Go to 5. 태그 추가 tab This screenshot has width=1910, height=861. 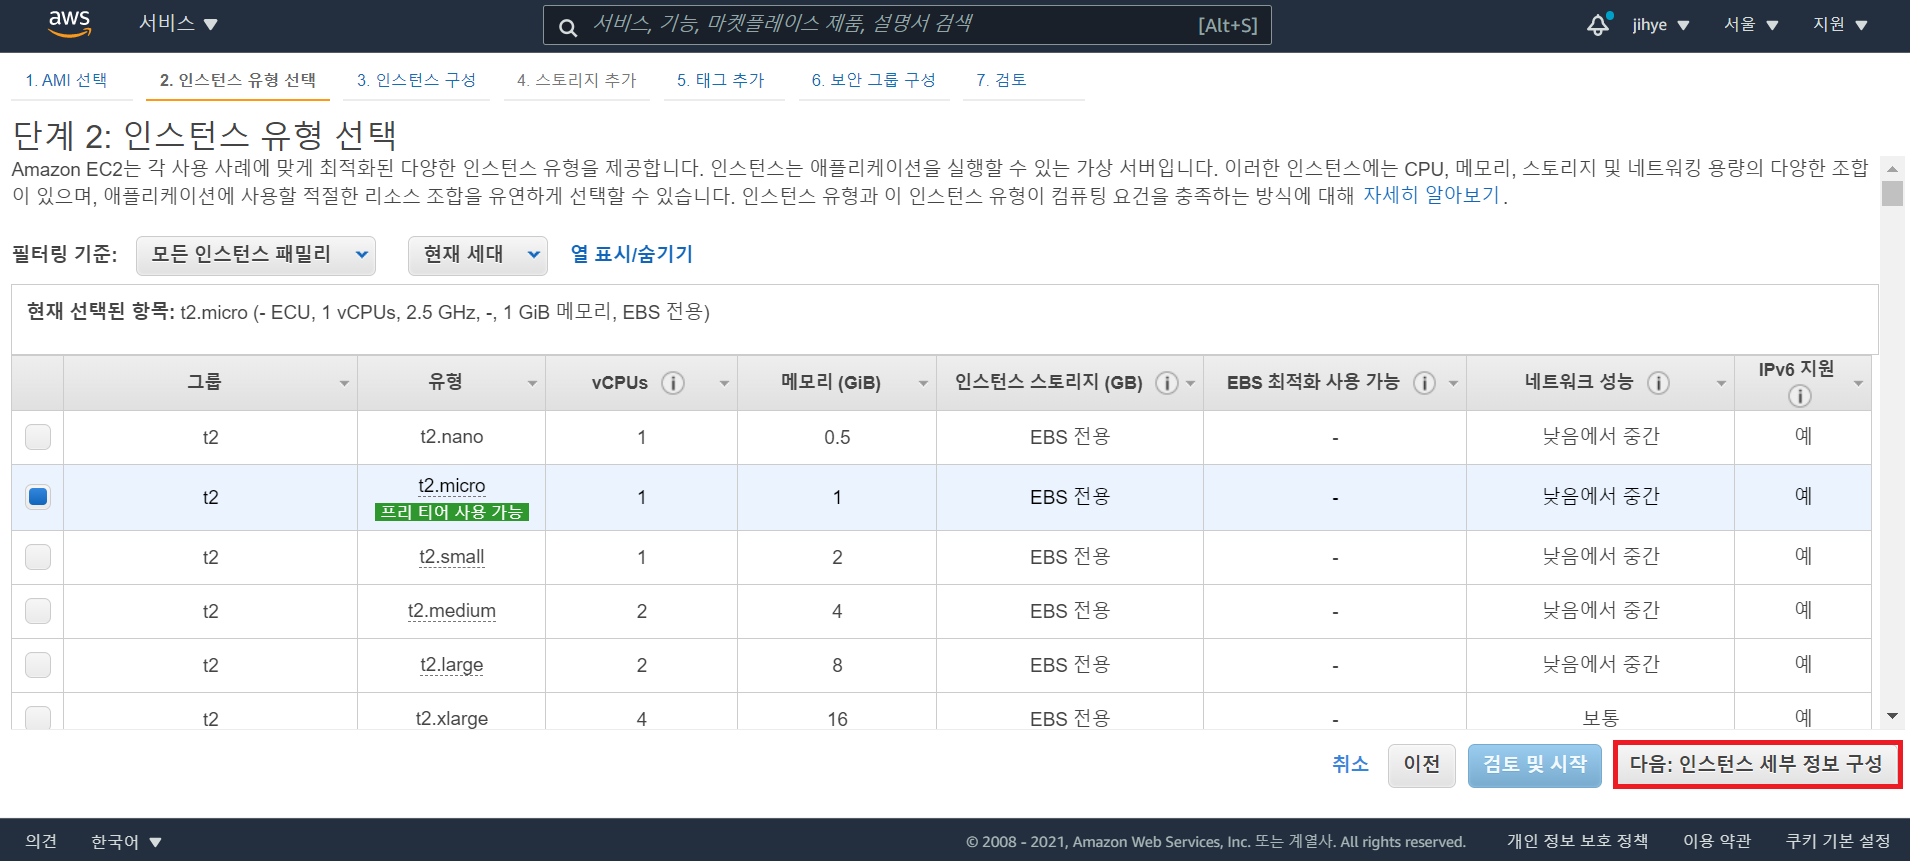pyautogui.click(x=721, y=80)
